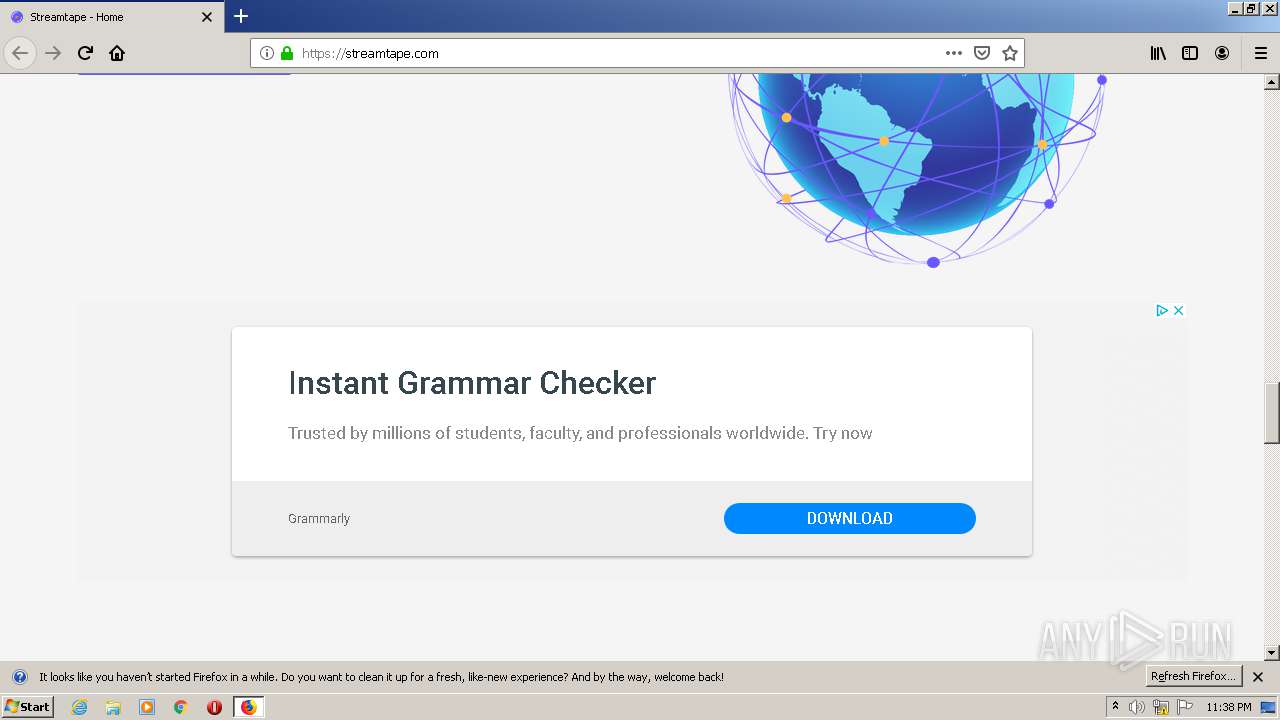The image size is (1280, 720).
Task: Open the Action Center flag icon
Action: (x=1185, y=707)
